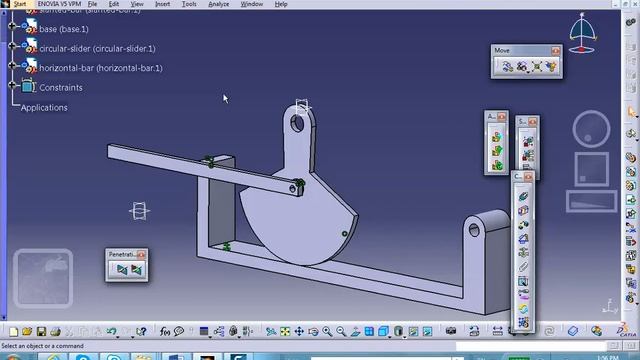This screenshot has width=640, height=360.
Task: Open the Shading view mode dropdown arrow
Action: point(404,337)
